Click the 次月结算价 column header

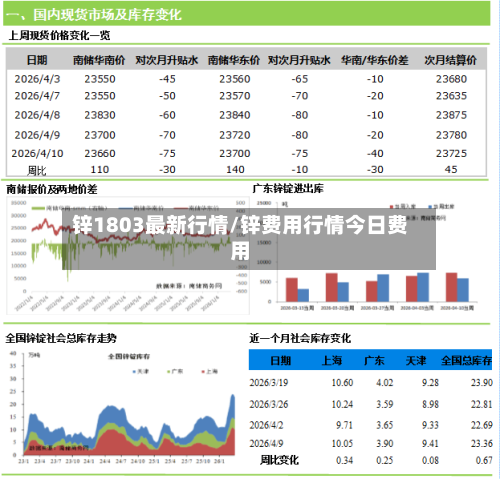tap(451, 60)
